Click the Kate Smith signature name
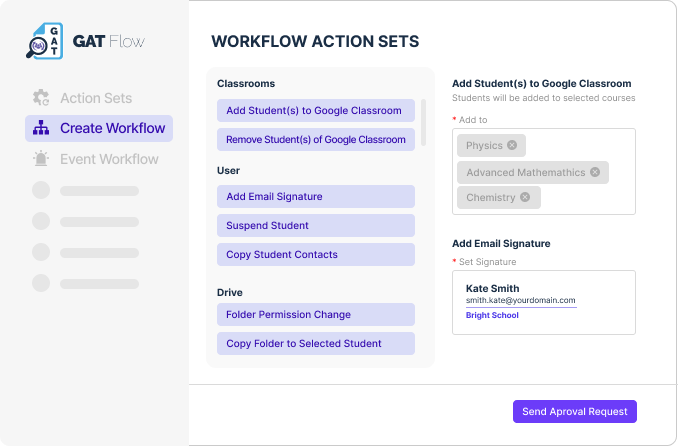The width and height of the screenshot is (678, 446). pyautogui.click(x=493, y=289)
